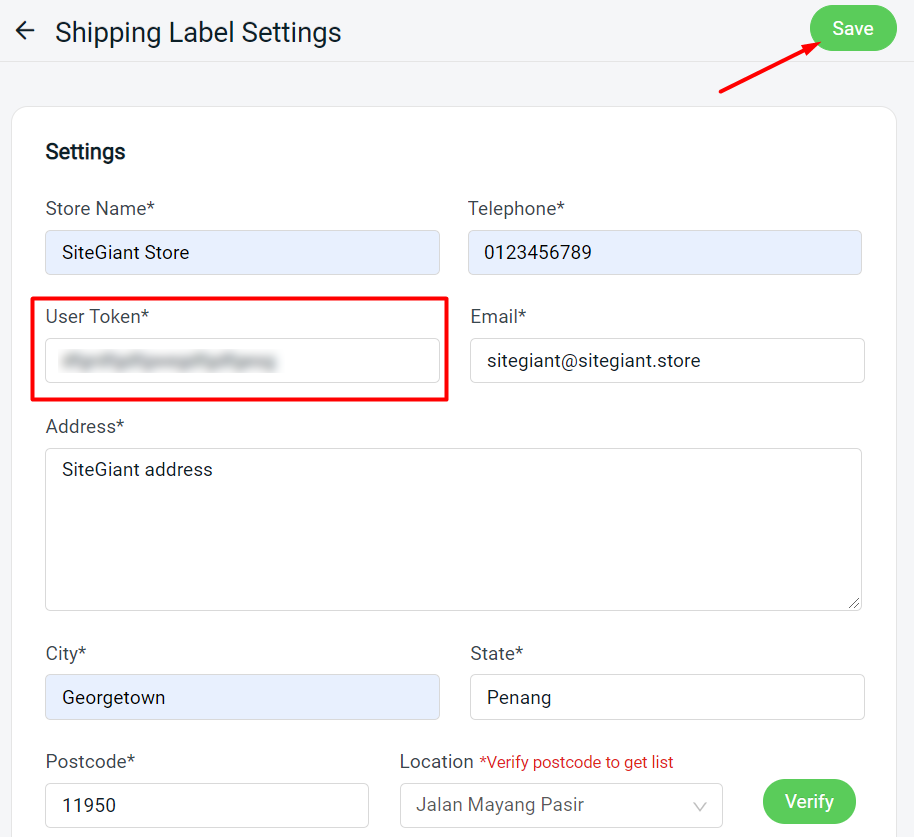Click the Store Name label text

(x=100, y=208)
